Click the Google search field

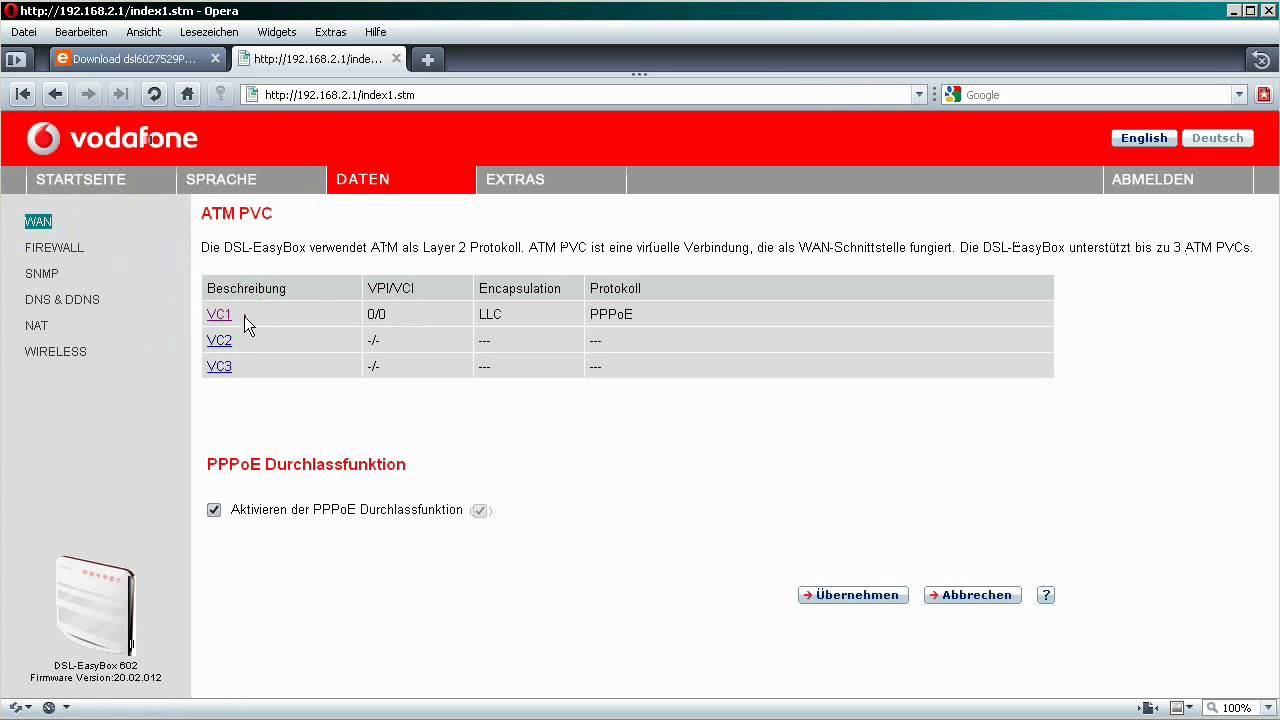click(1096, 95)
